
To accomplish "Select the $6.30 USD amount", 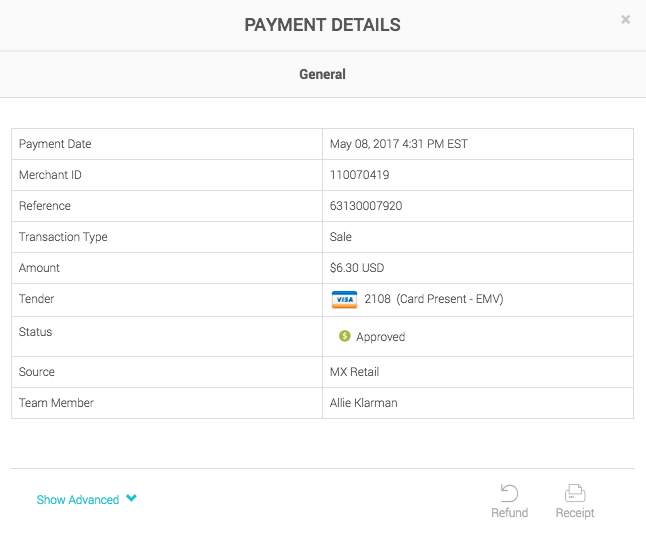I will (x=357, y=268).
